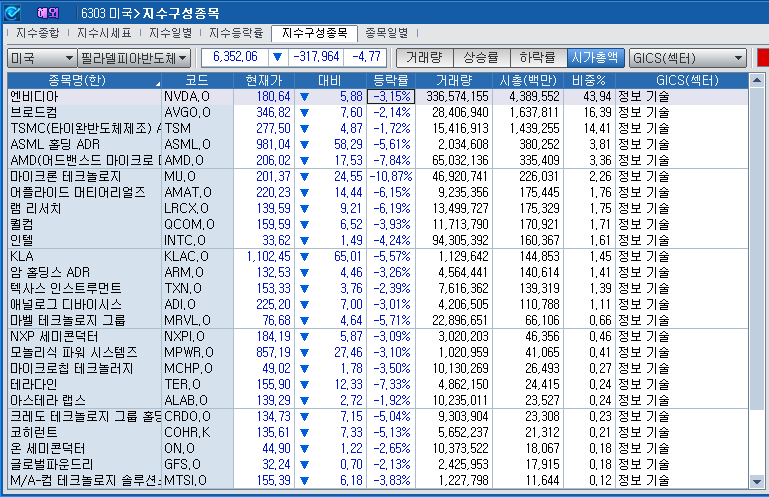Image resolution: width=769 pixels, height=497 pixels.
Task: Click the scrollbar down arrow
Action: (x=756, y=482)
